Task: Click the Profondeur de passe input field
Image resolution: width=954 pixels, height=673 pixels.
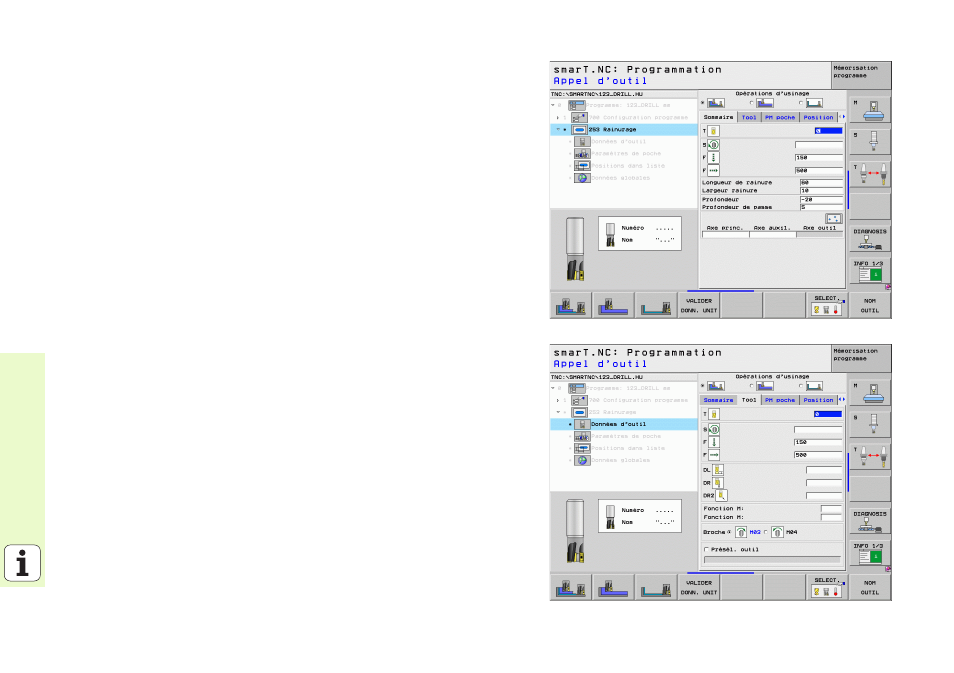Action: [821, 207]
